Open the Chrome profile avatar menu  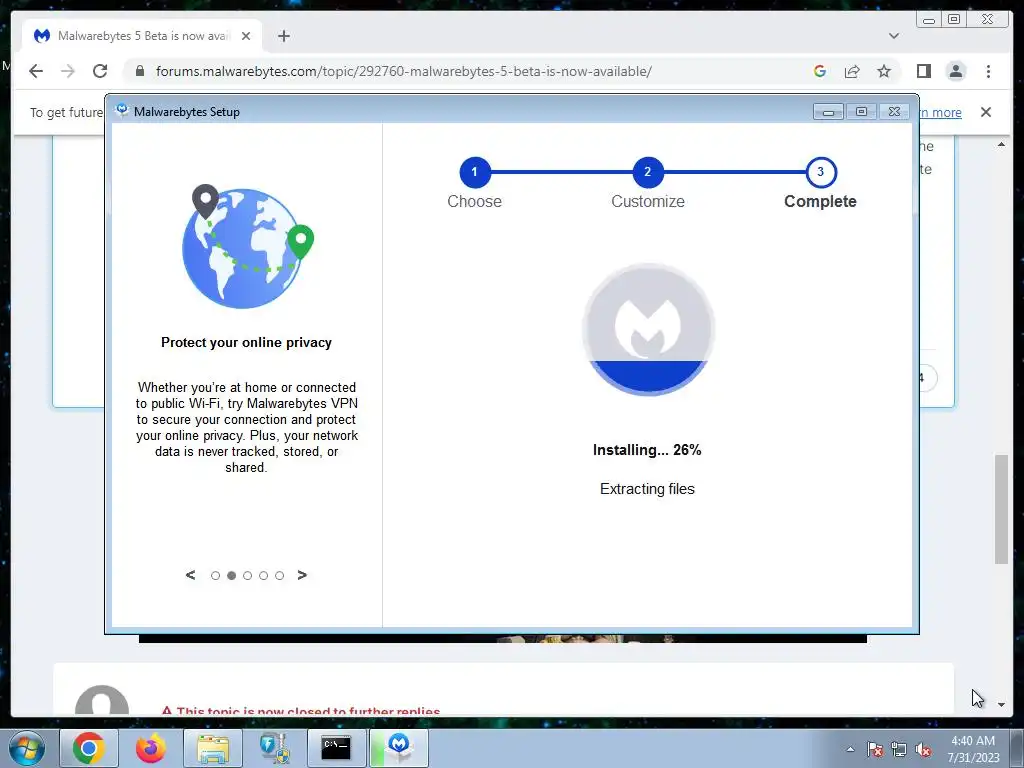coord(955,71)
